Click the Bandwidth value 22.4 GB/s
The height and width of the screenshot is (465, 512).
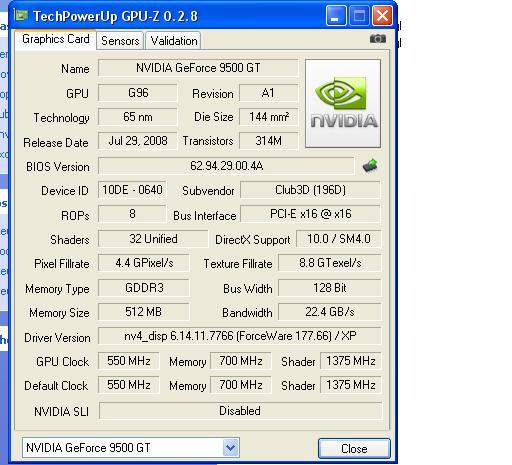tap(330, 312)
